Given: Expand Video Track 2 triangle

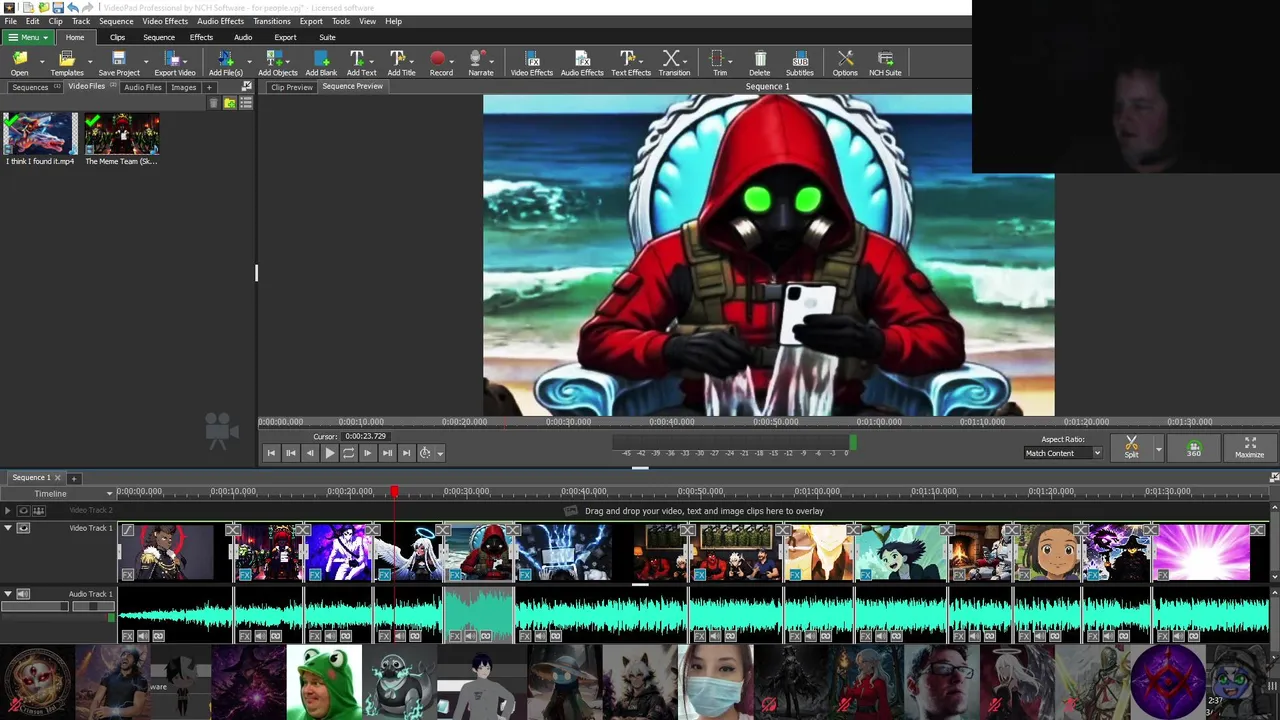Looking at the screenshot, I should tap(8, 510).
